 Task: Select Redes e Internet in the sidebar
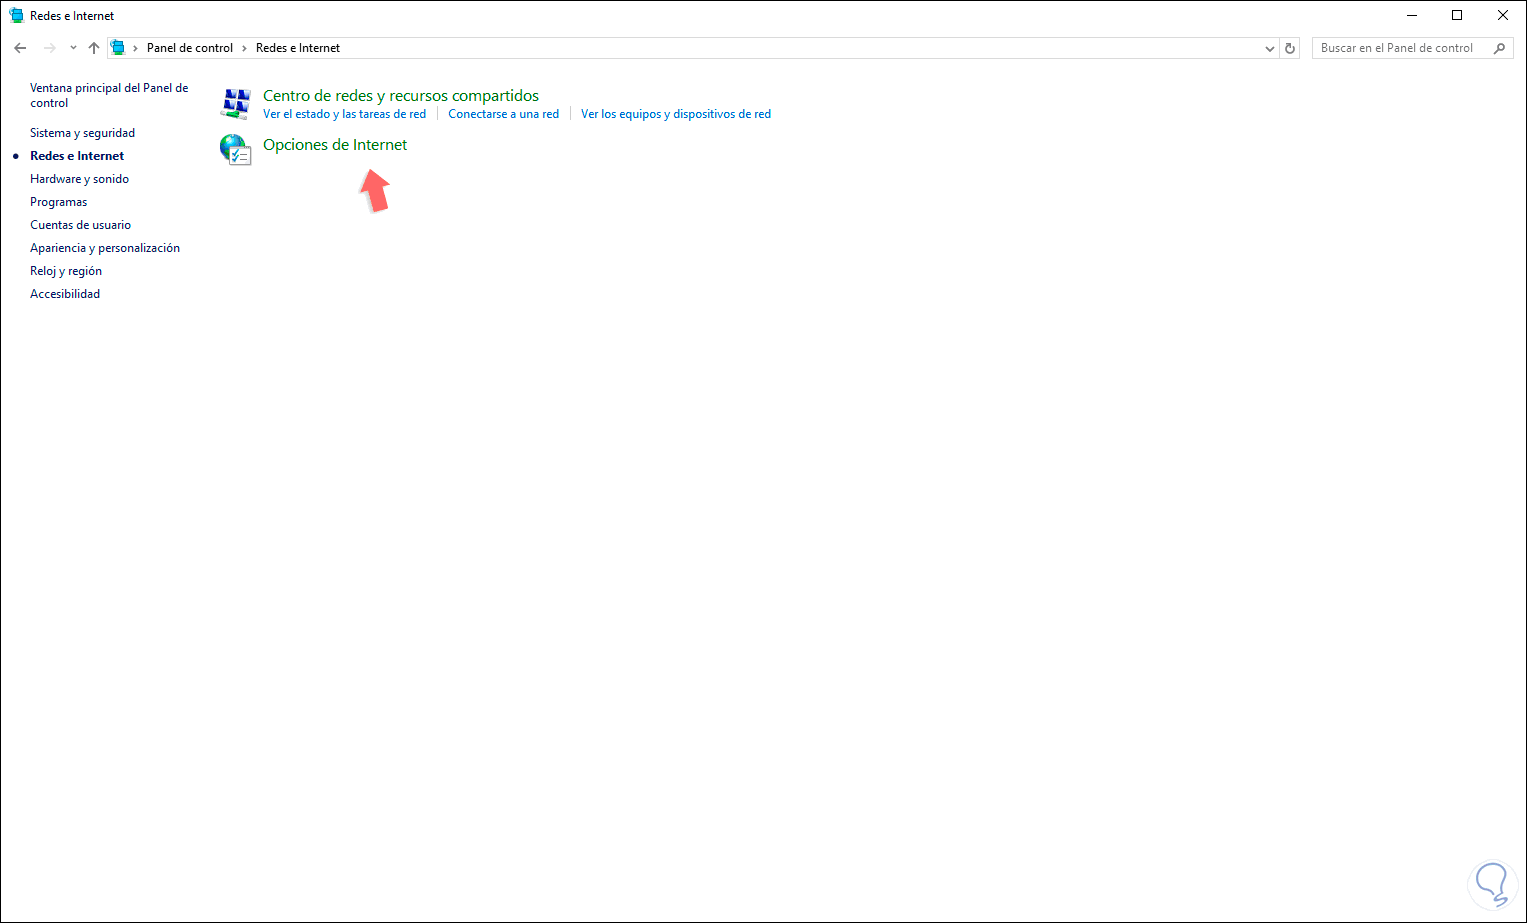click(x=77, y=156)
